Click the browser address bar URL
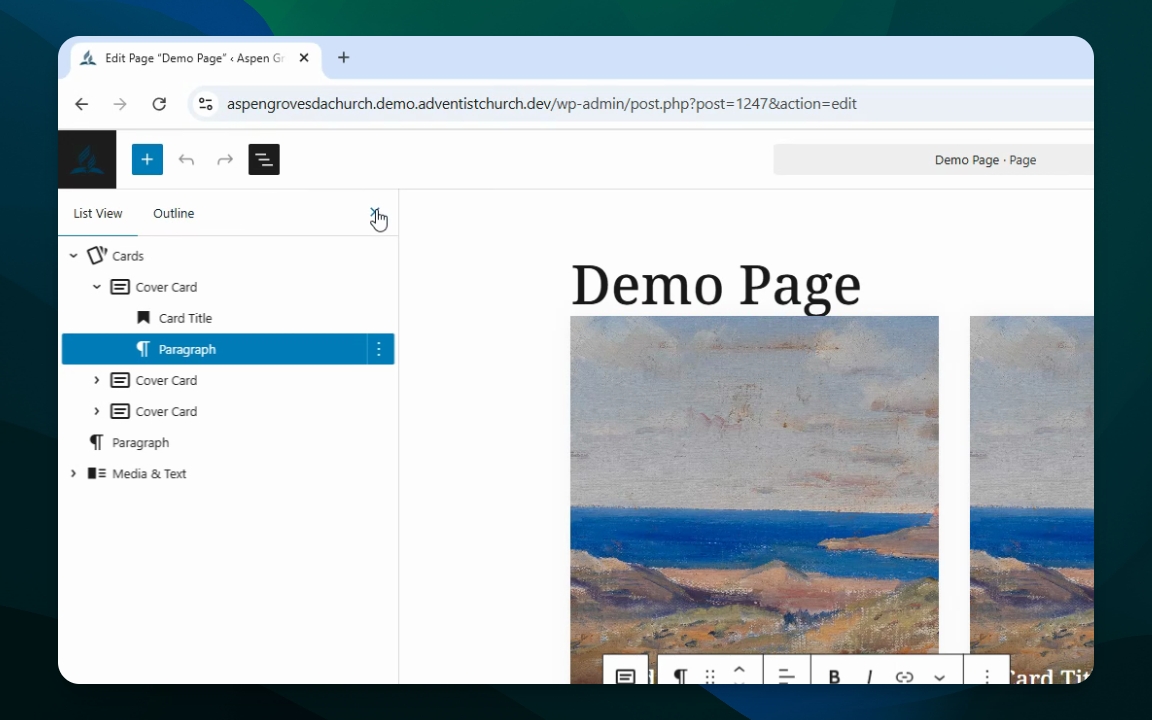Image resolution: width=1152 pixels, height=720 pixels. click(541, 104)
